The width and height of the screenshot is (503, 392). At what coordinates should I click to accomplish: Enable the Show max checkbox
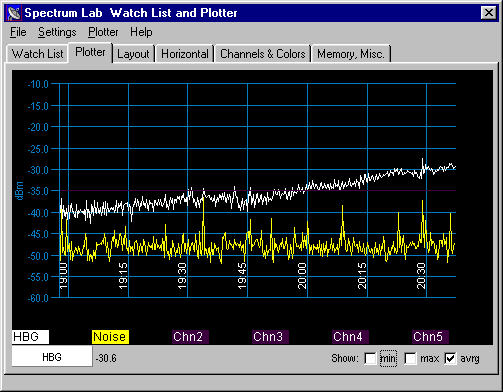(410, 359)
